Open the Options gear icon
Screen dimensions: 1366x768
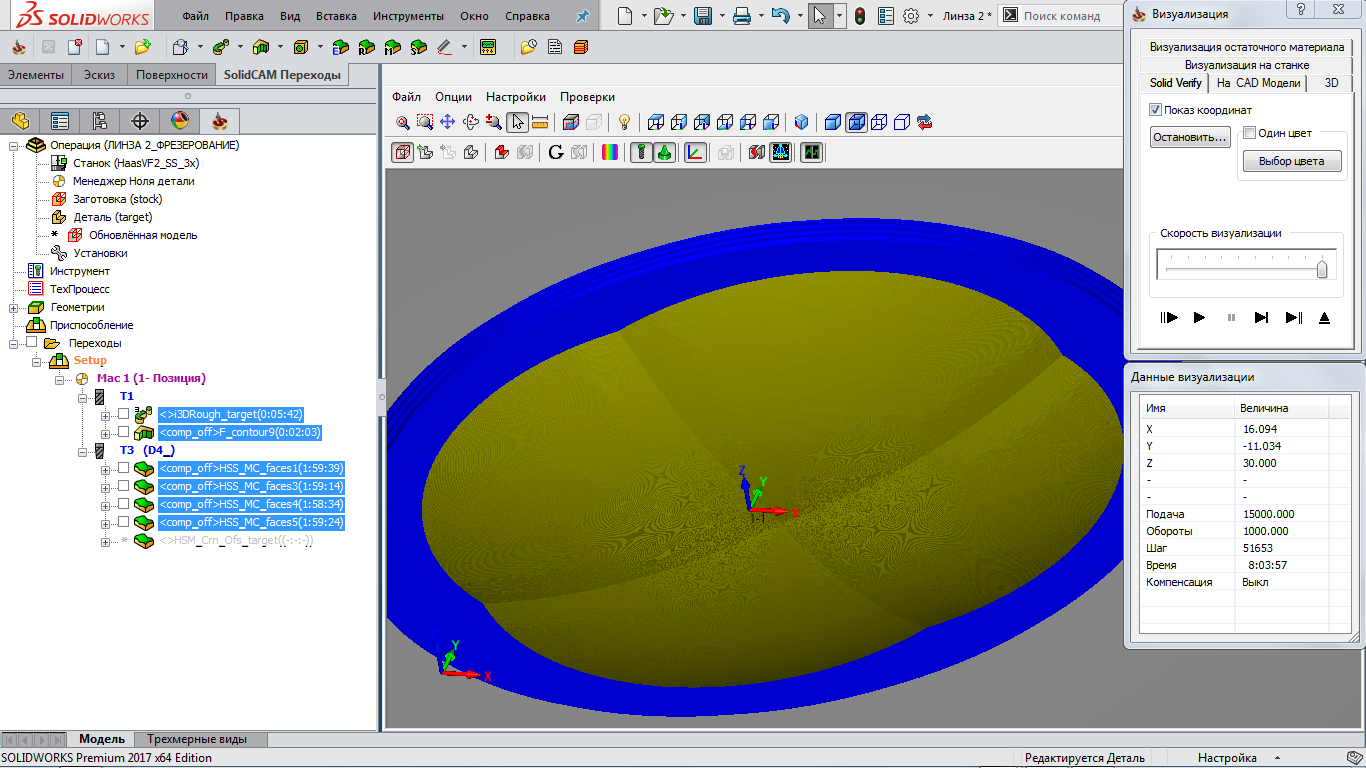[x=911, y=16]
